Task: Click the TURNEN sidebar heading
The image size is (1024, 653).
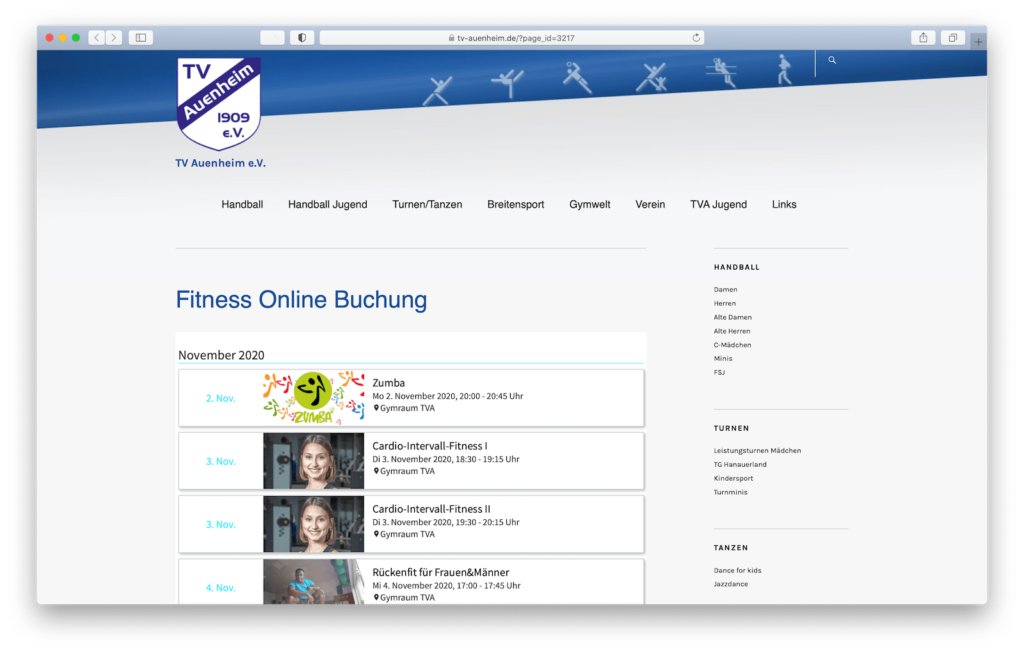Action: 731,428
